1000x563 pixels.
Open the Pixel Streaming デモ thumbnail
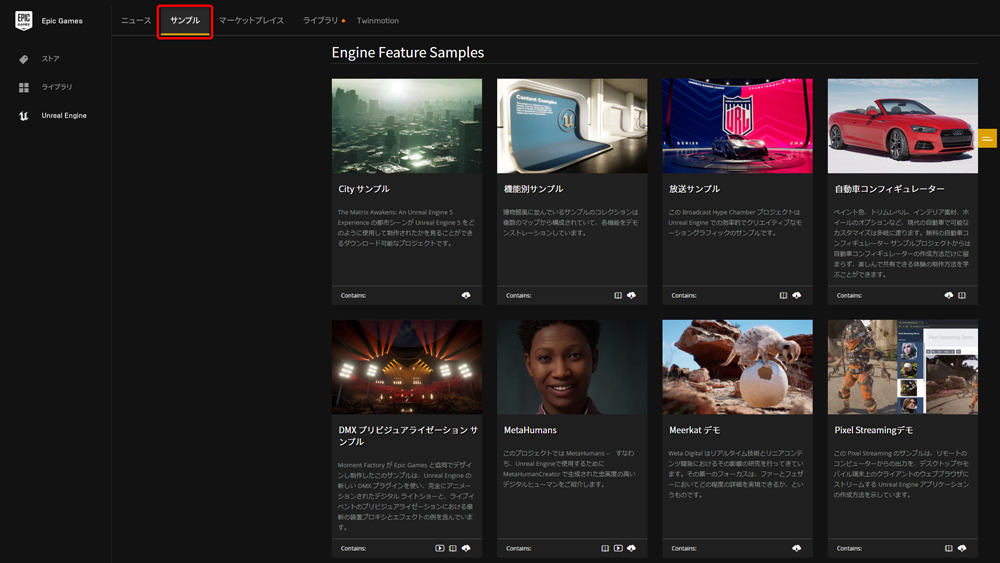tap(902, 367)
